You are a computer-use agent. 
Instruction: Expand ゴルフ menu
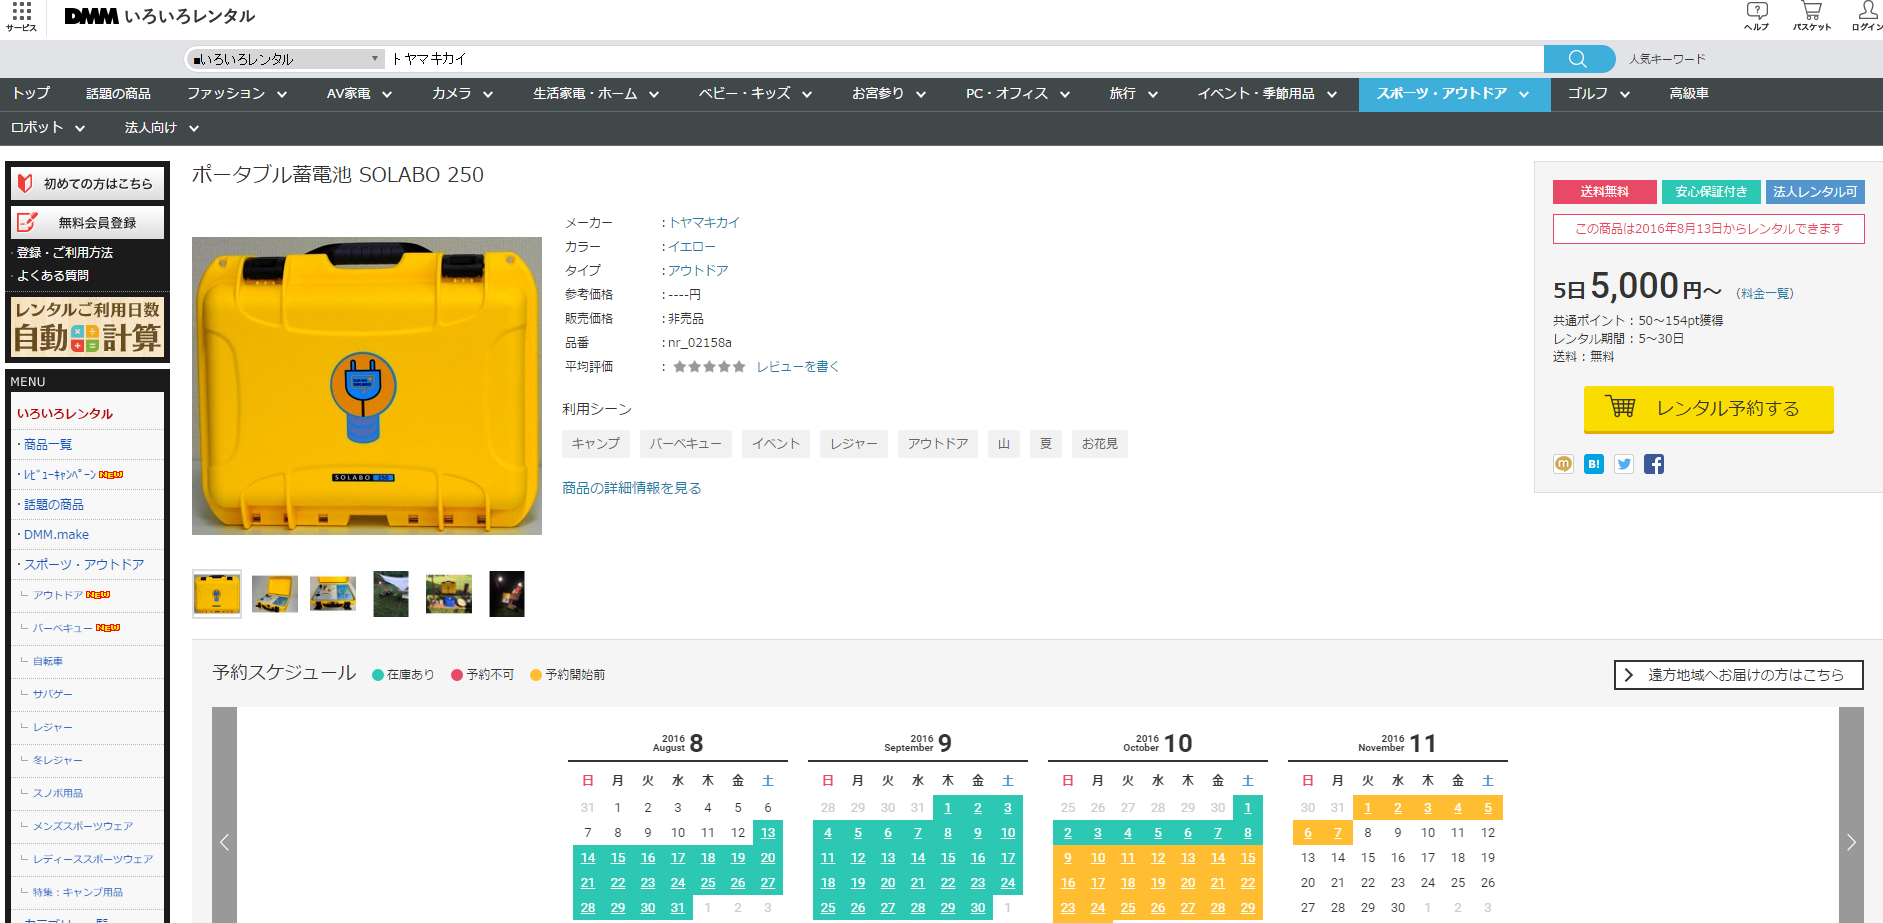[1599, 94]
